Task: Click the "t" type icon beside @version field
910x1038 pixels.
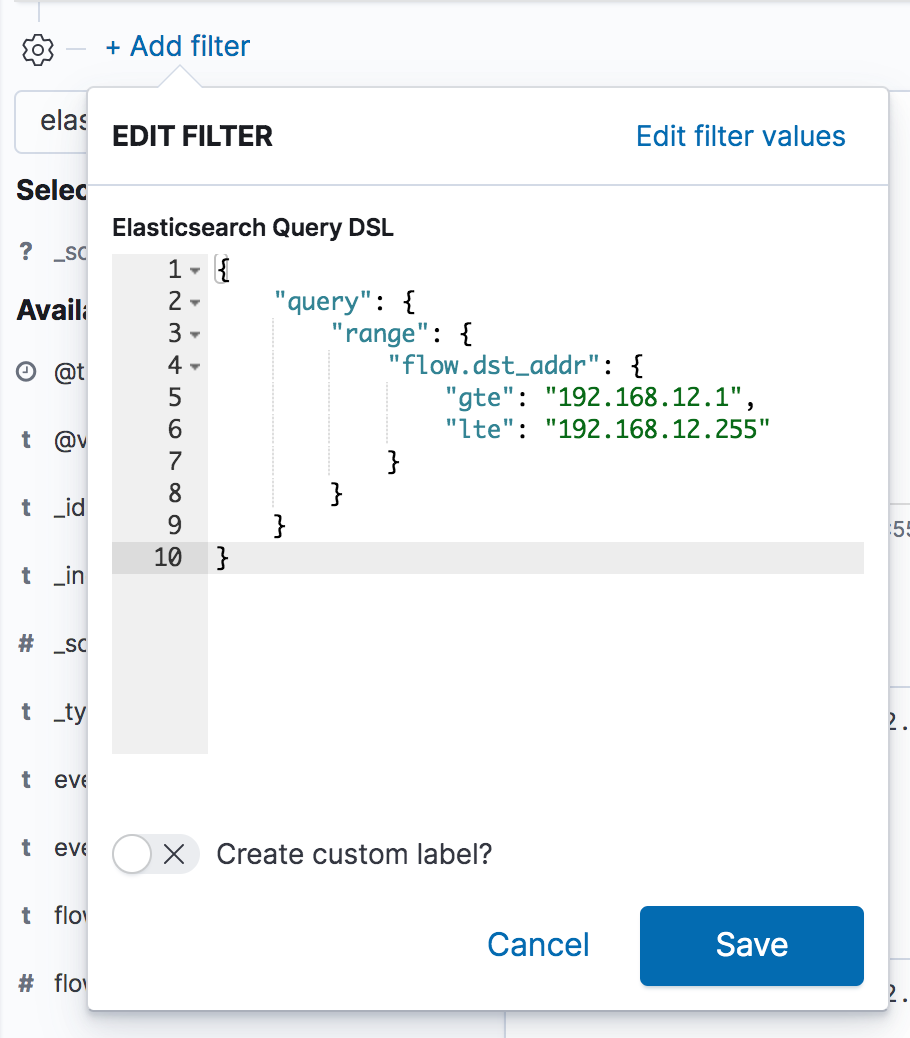Action: (25, 440)
